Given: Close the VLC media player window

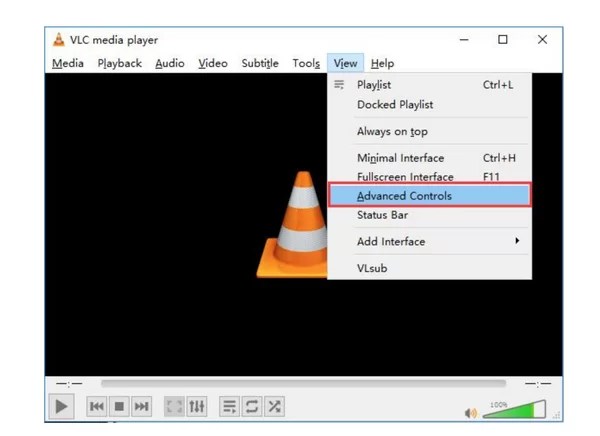Looking at the screenshot, I should (x=542, y=39).
